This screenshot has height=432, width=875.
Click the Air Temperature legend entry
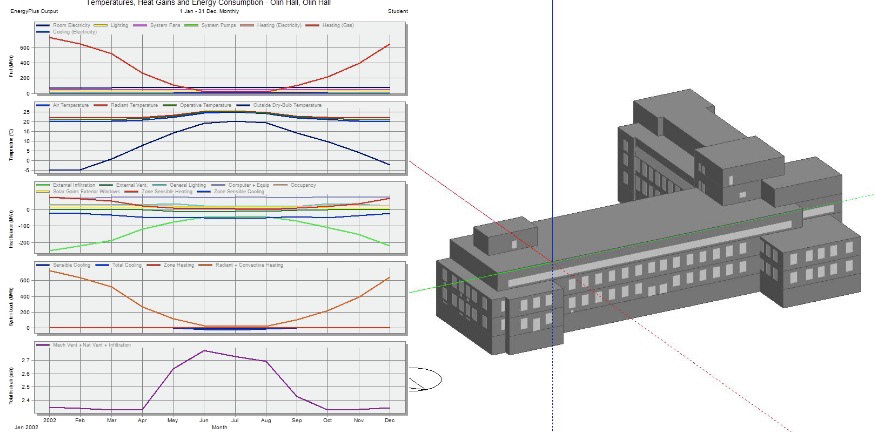pyautogui.click(x=61, y=105)
